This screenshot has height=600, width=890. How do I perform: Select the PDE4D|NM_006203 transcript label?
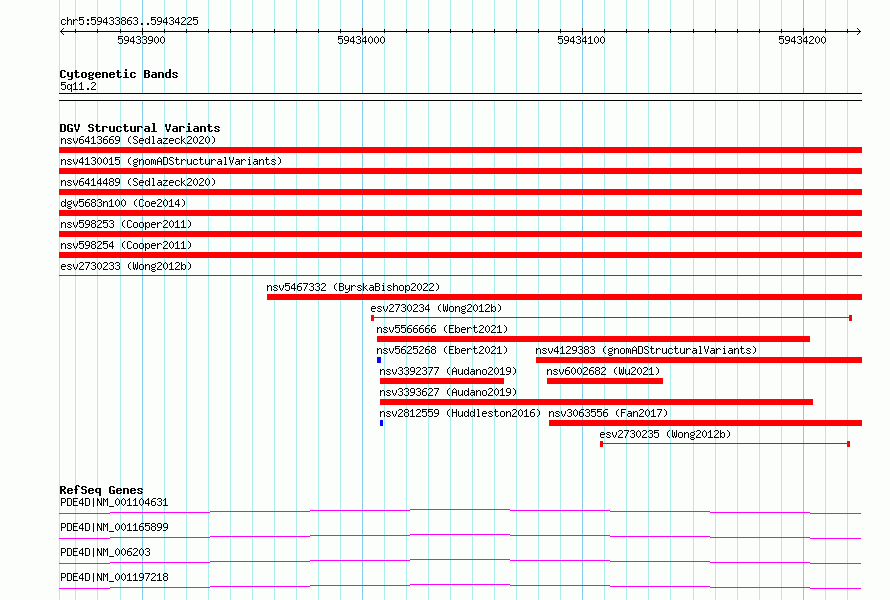point(105,552)
